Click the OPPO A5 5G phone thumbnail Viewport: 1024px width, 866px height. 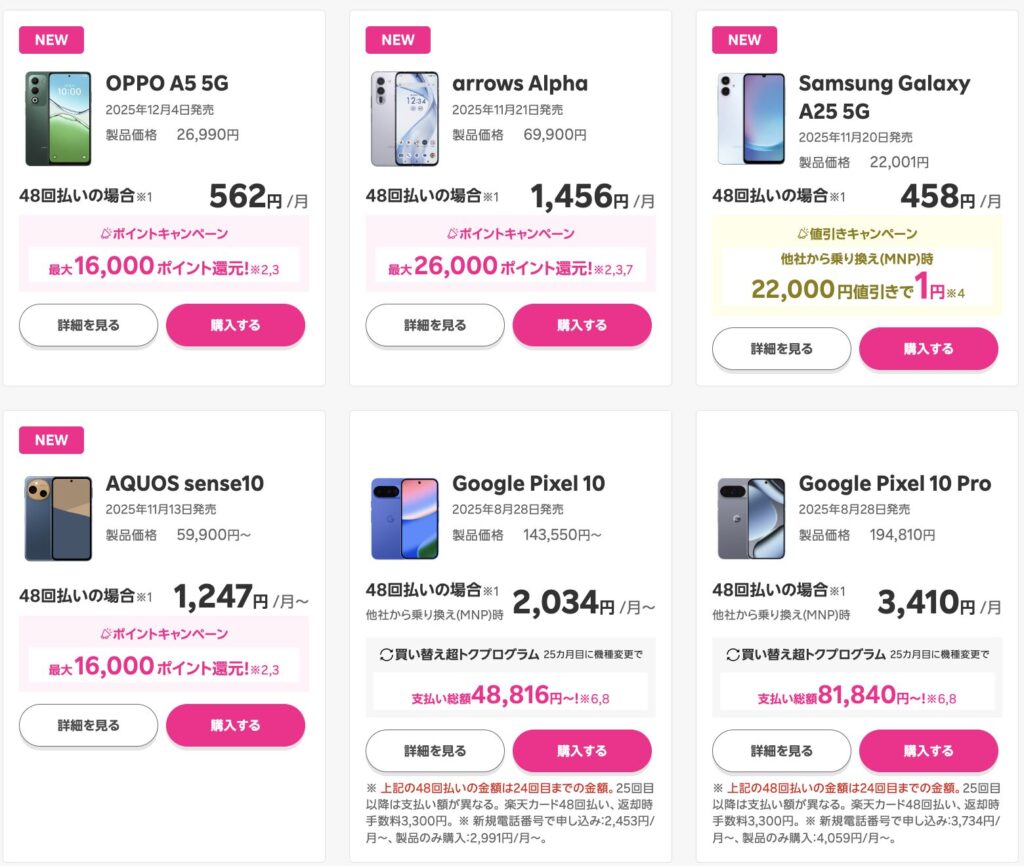pos(57,115)
